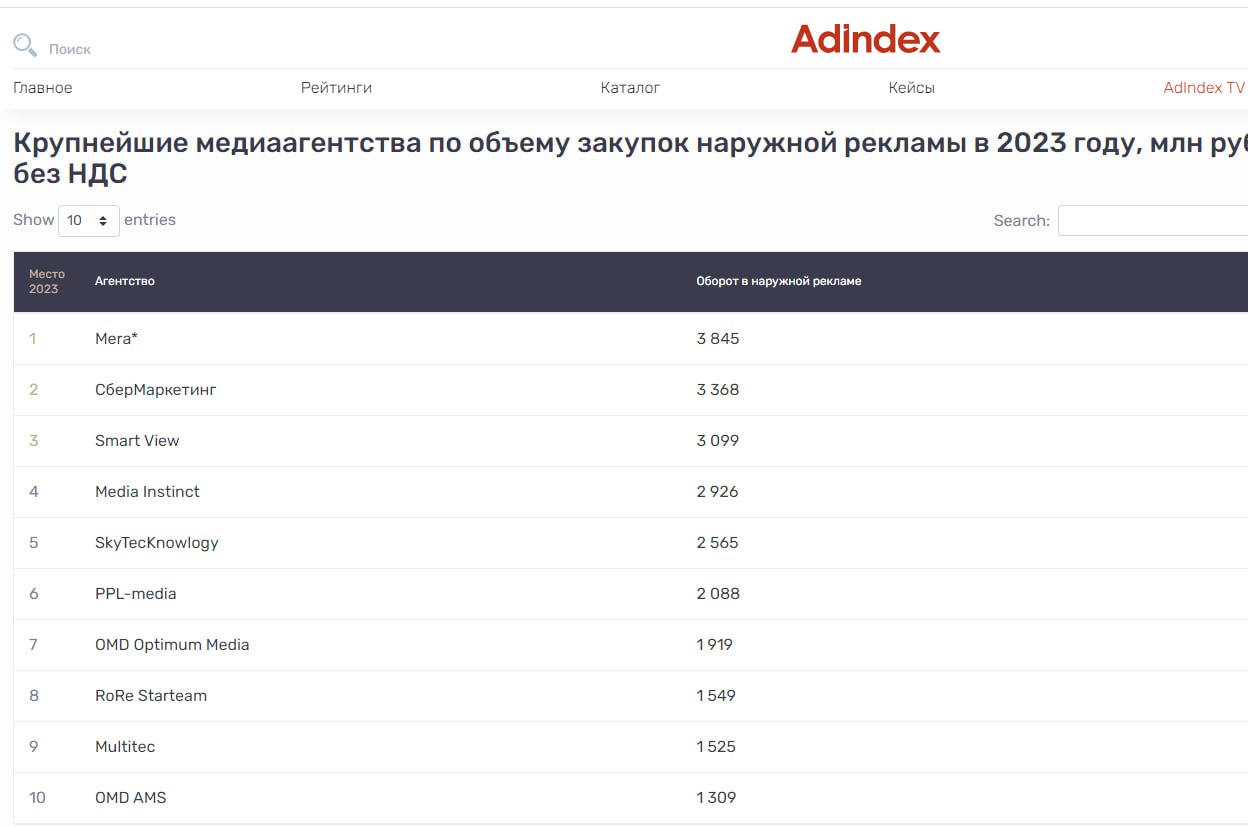The image size is (1248, 828).
Task: Open the AdIndex TV menu item
Action: 1204,88
